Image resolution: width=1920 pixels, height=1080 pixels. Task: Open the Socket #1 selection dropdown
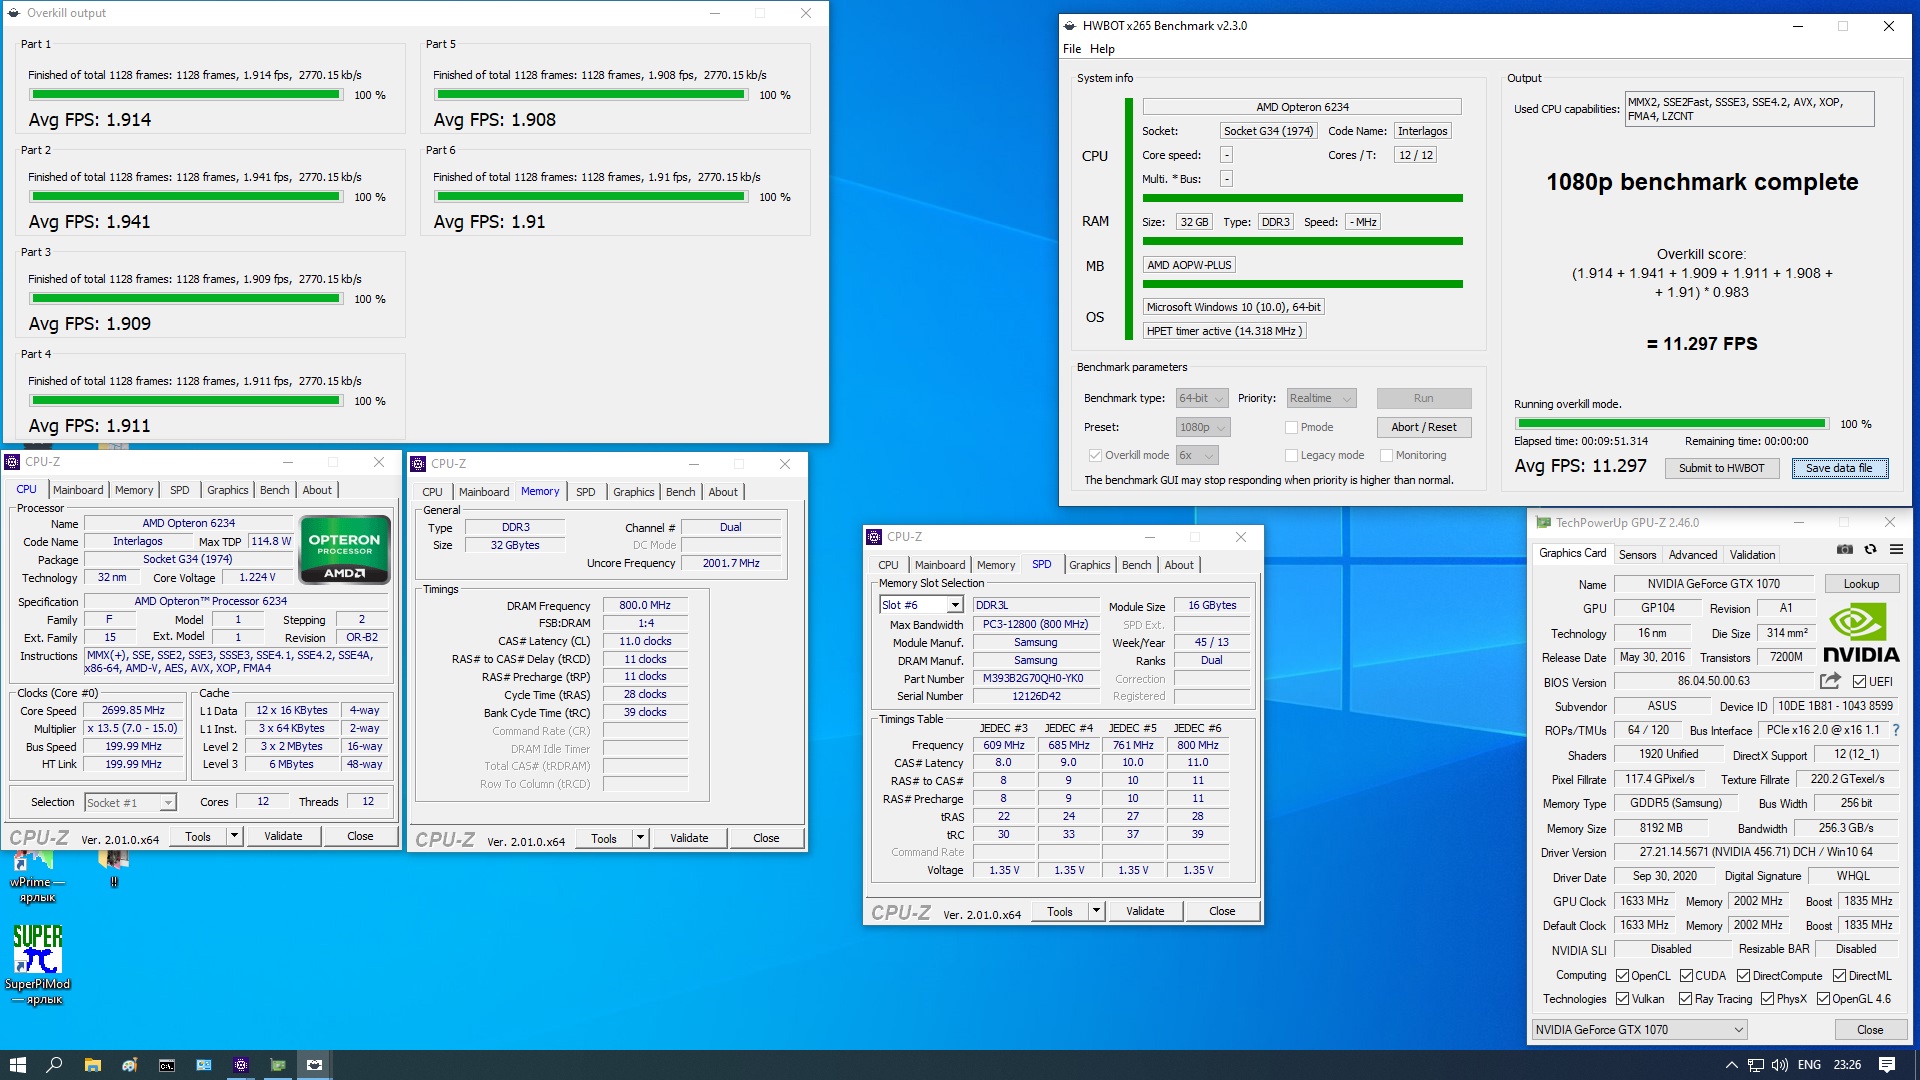click(x=130, y=802)
